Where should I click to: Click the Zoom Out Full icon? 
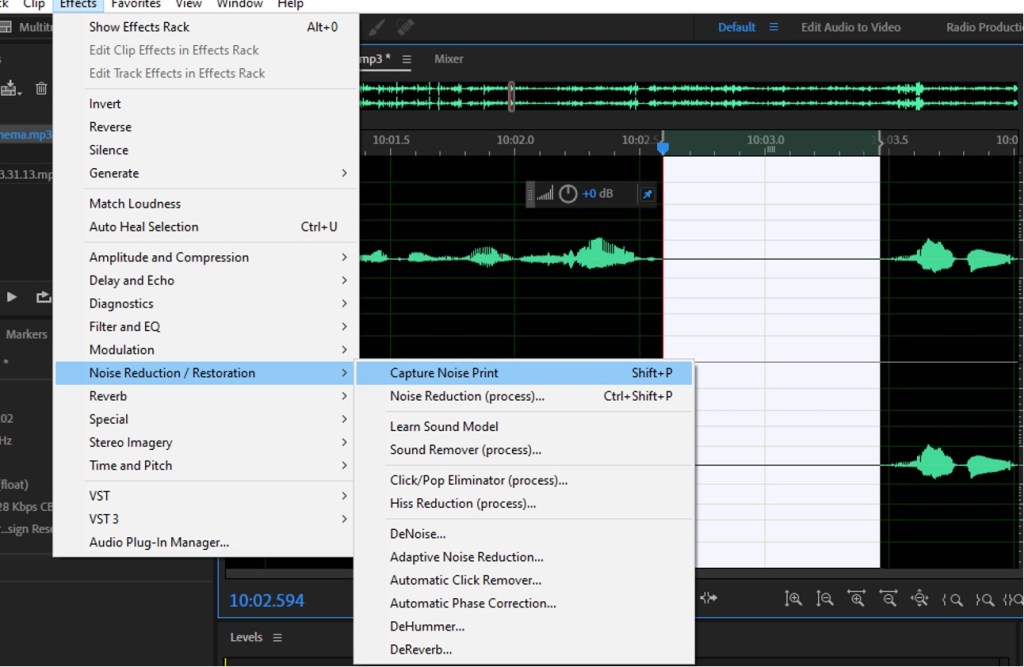[x=921, y=599]
